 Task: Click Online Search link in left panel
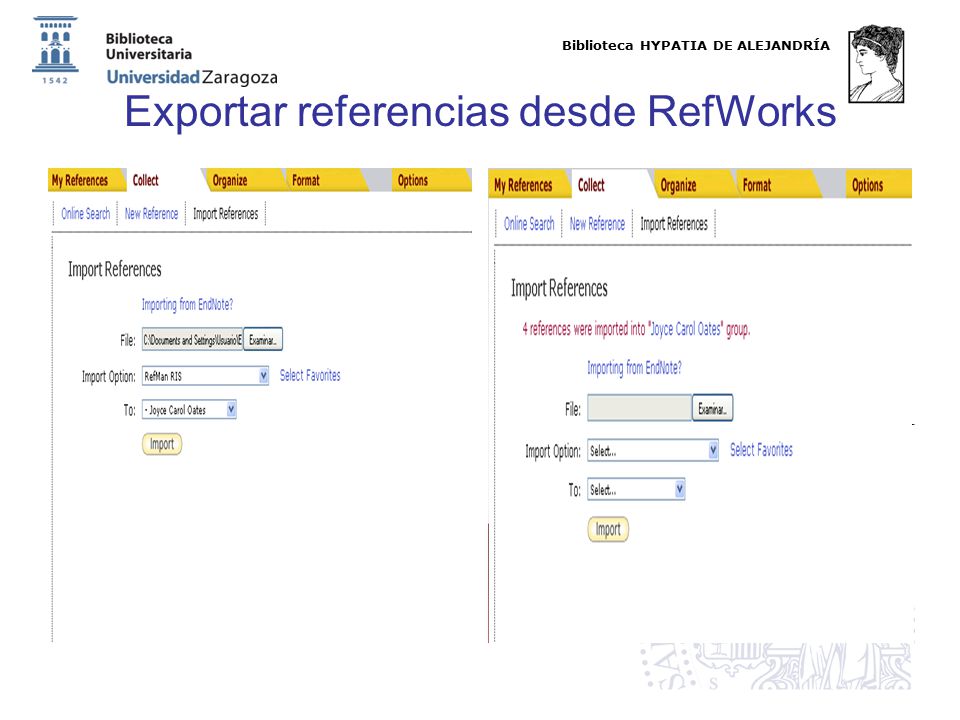[x=86, y=214]
